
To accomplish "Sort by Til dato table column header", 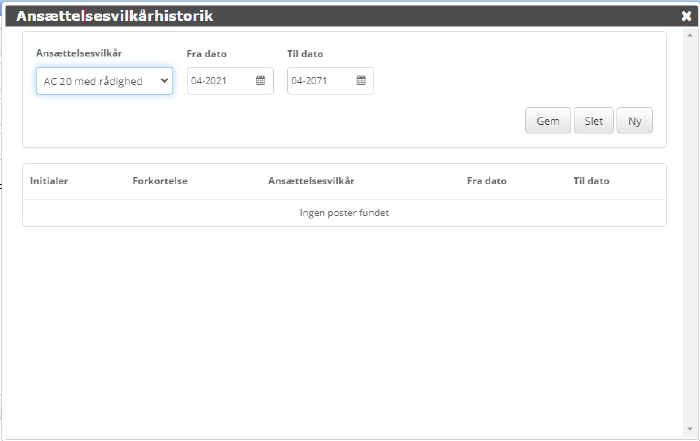I will pyautogui.click(x=591, y=181).
